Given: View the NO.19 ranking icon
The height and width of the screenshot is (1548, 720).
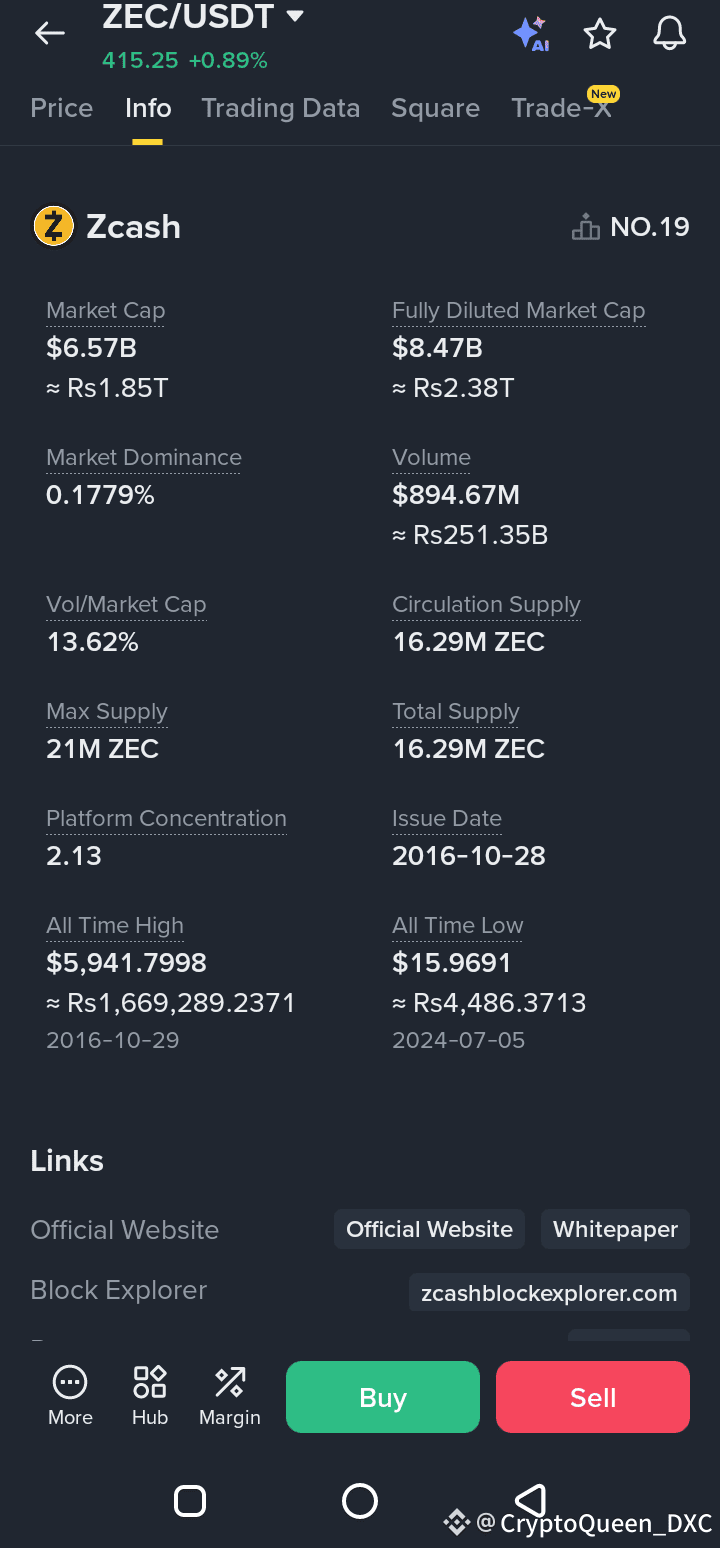Looking at the screenshot, I should [x=585, y=228].
